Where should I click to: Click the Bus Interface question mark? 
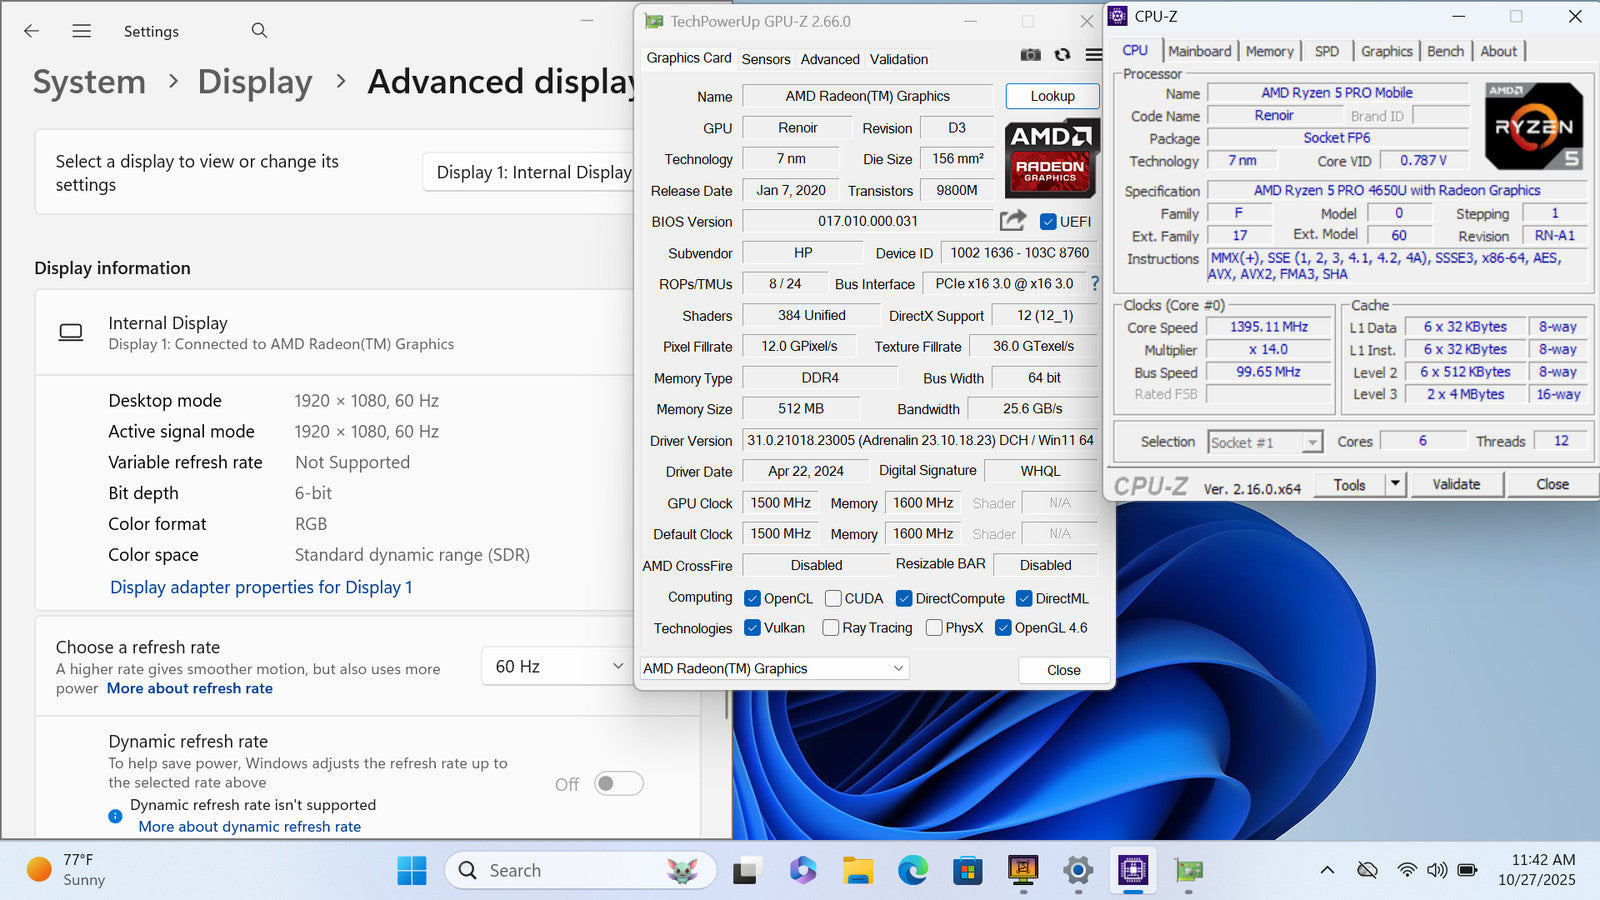(x=1095, y=284)
